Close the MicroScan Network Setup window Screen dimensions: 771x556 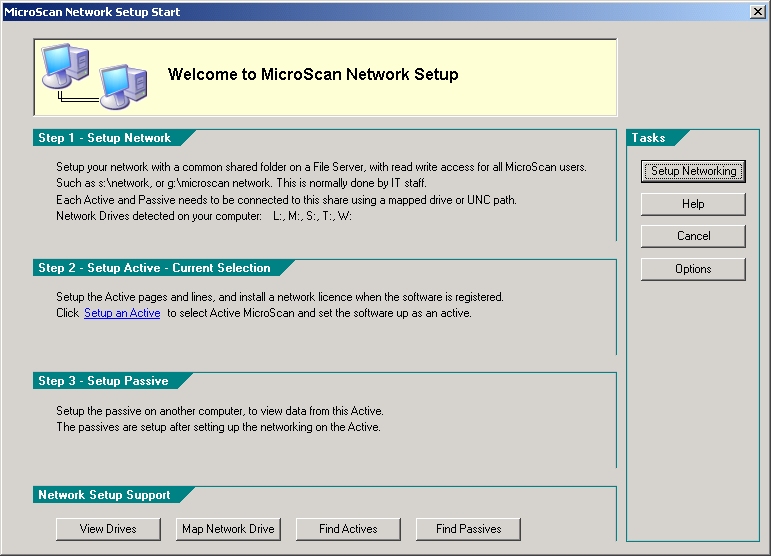point(758,12)
